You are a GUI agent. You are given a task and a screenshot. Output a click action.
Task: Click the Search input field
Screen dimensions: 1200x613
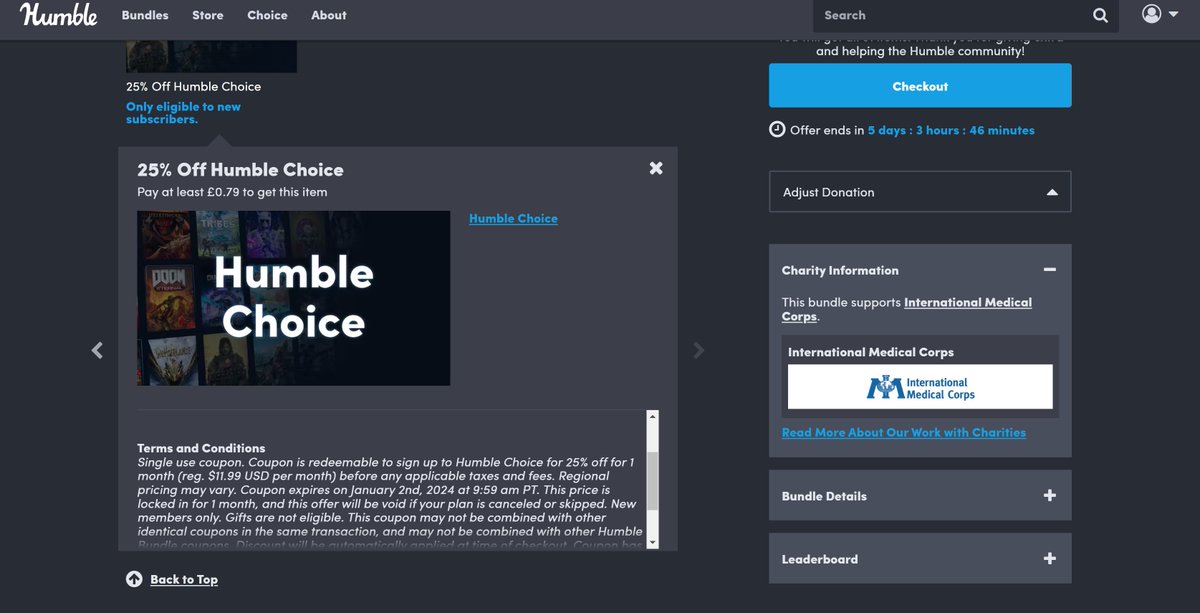tap(950, 15)
